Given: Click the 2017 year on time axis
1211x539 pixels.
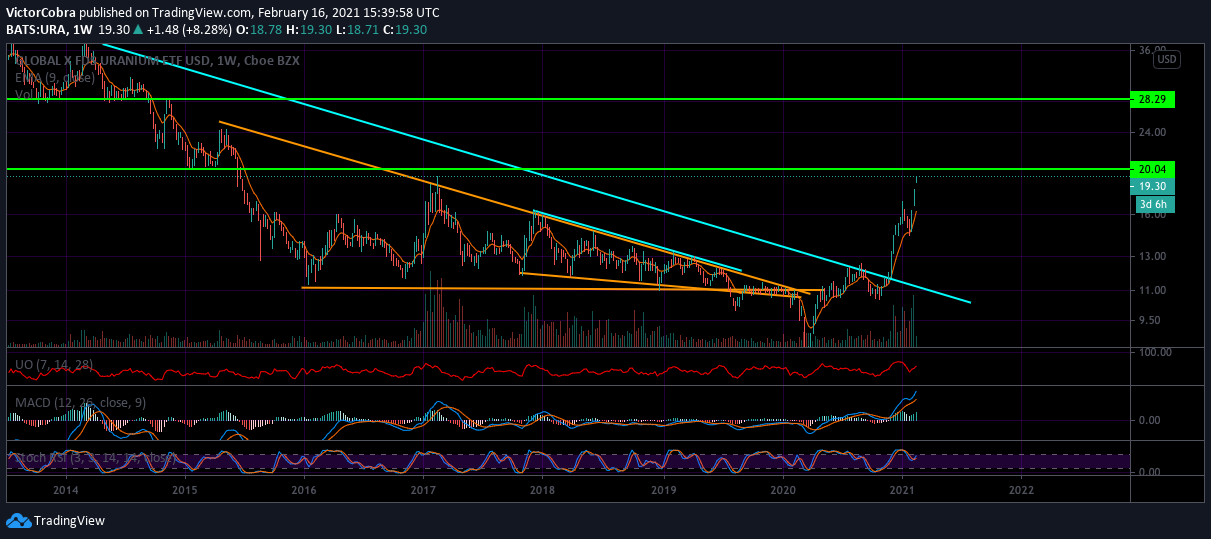Looking at the screenshot, I should click(424, 491).
